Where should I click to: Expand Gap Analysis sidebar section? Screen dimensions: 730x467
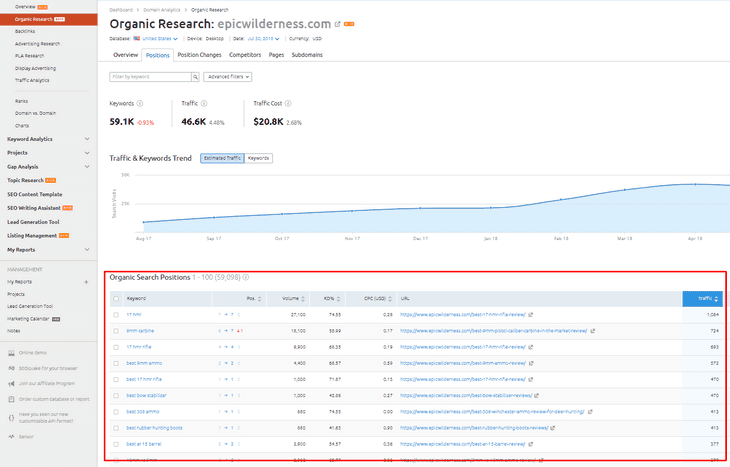pos(87,167)
